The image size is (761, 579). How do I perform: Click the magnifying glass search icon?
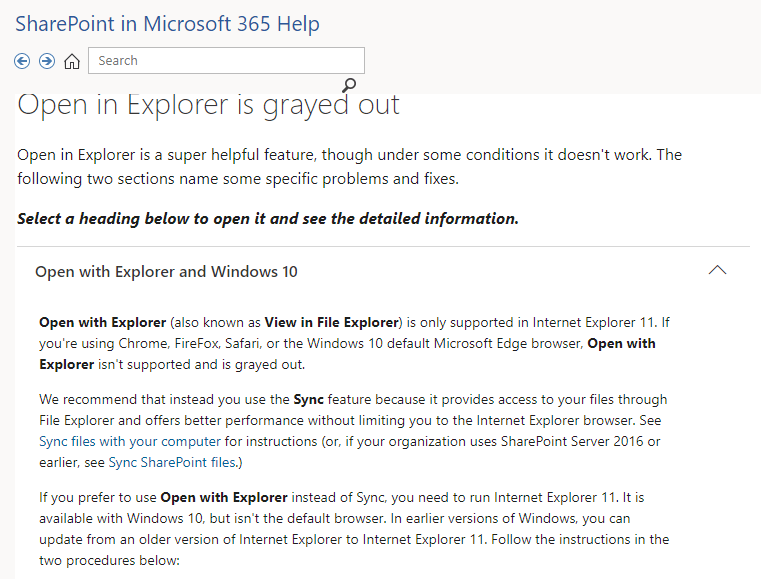(x=349, y=85)
